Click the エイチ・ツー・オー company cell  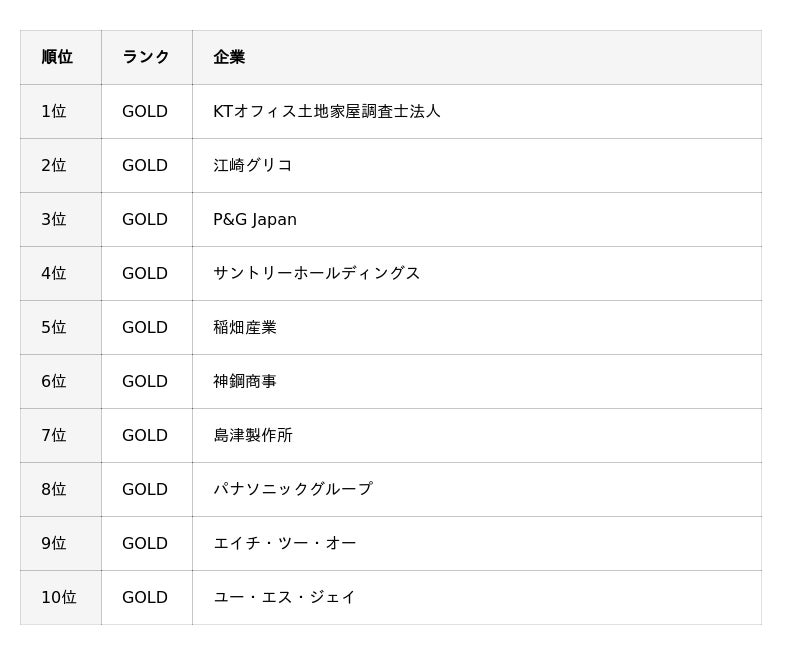click(284, 543)
